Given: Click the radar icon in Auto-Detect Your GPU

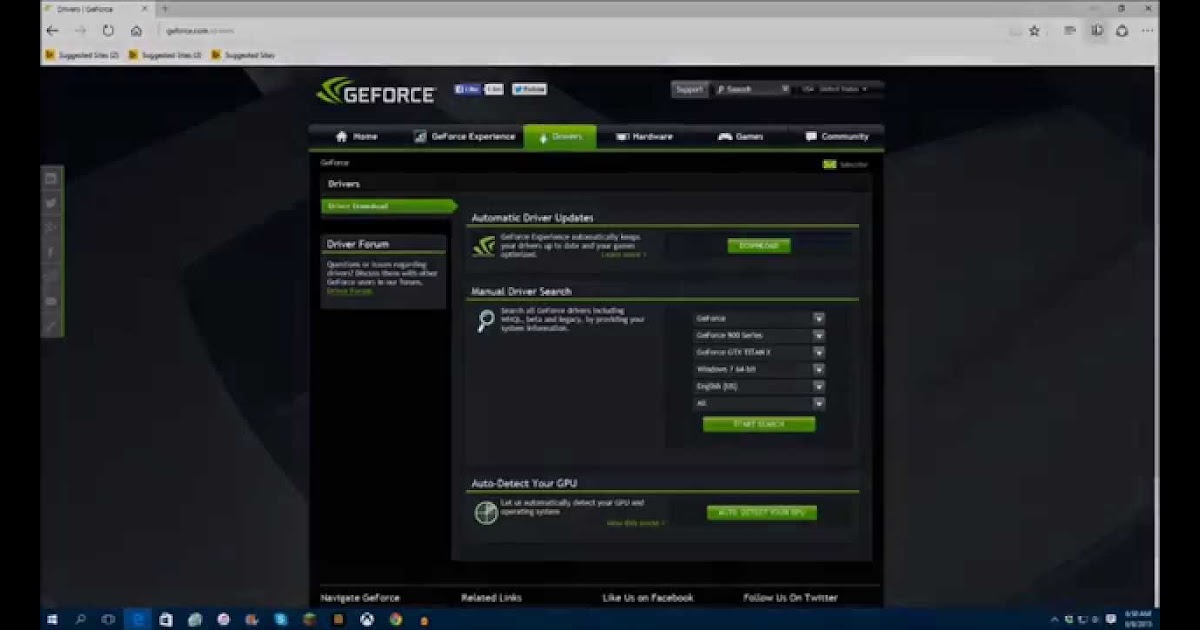Looking at the screenshot, I should (x=486, y=513).
